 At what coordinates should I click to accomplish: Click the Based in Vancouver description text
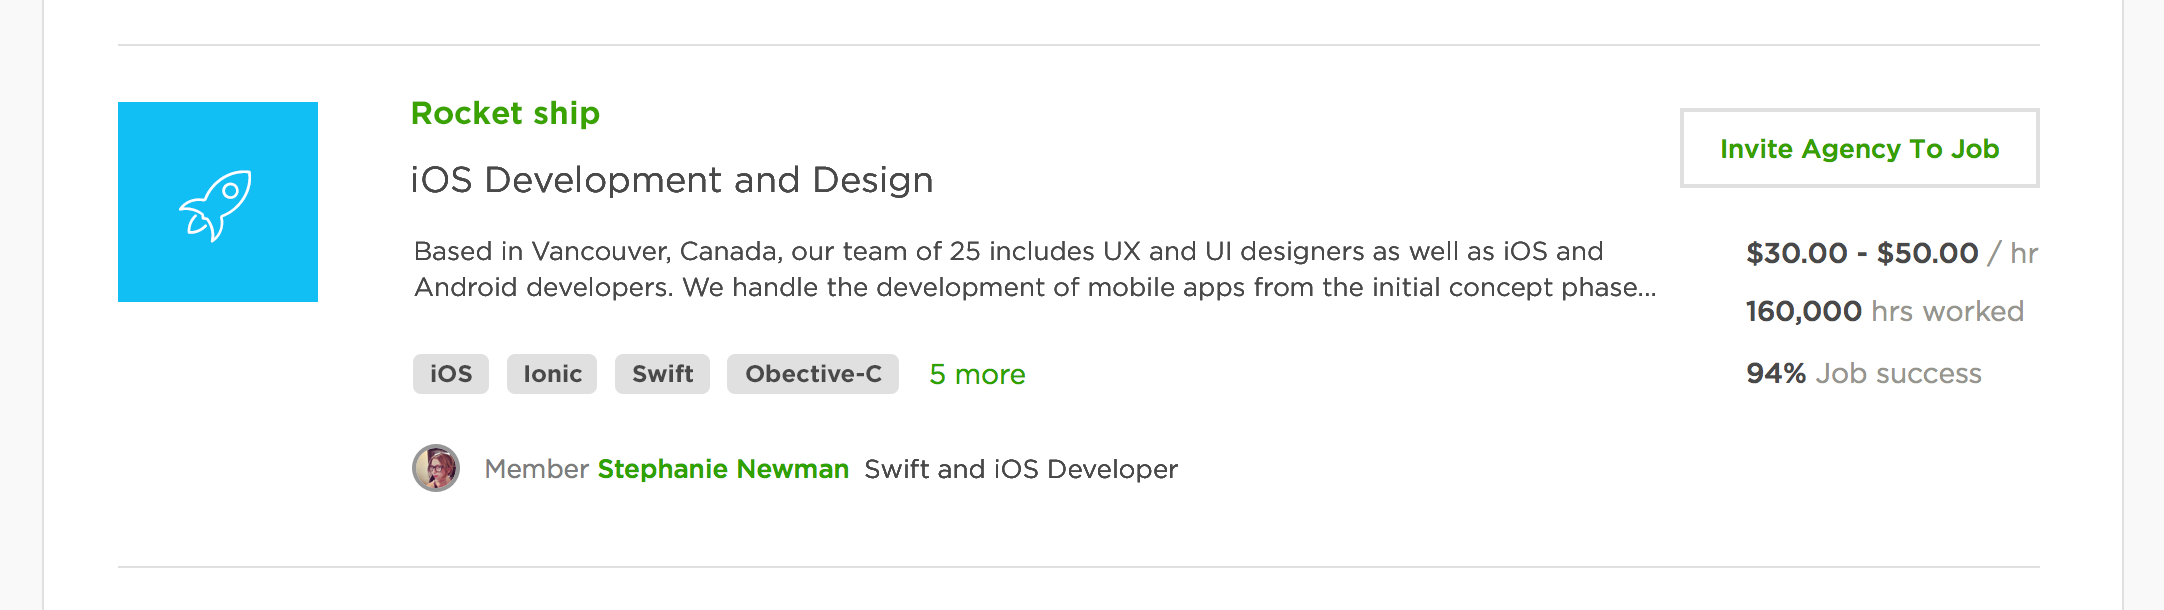pyautogui.click(x=1008, y=252)
